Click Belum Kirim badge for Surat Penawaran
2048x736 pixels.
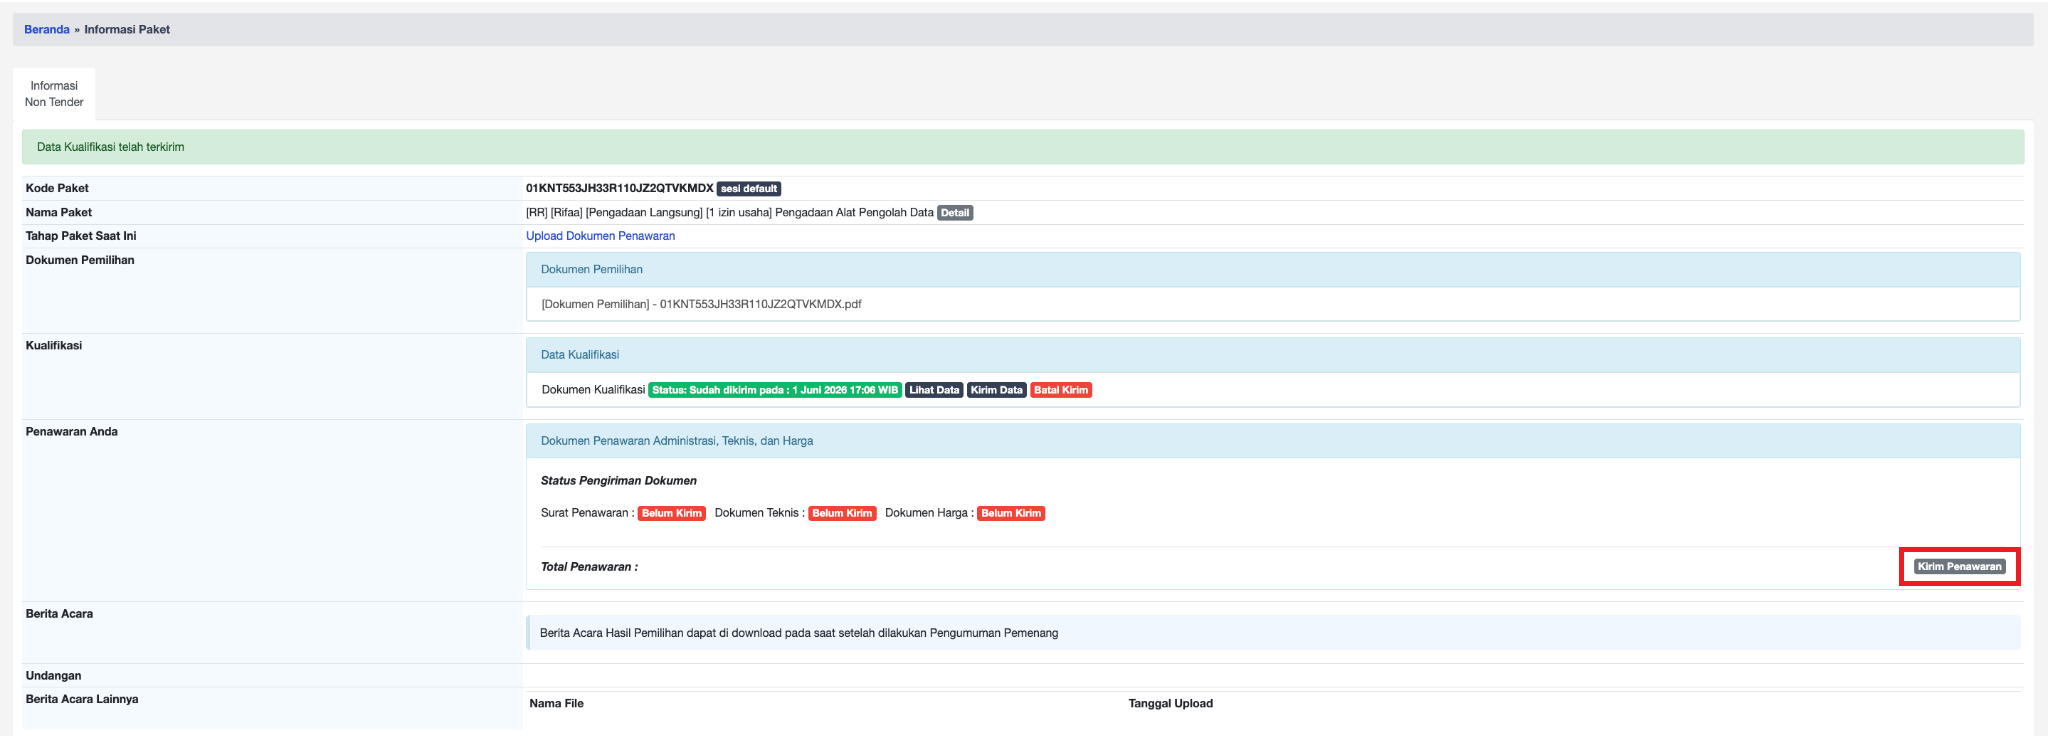(x=672, y=513)
